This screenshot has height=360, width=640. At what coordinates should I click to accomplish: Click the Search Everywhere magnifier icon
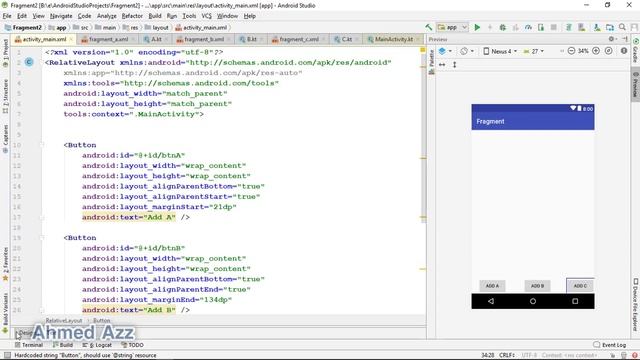(x=622, y=27)
